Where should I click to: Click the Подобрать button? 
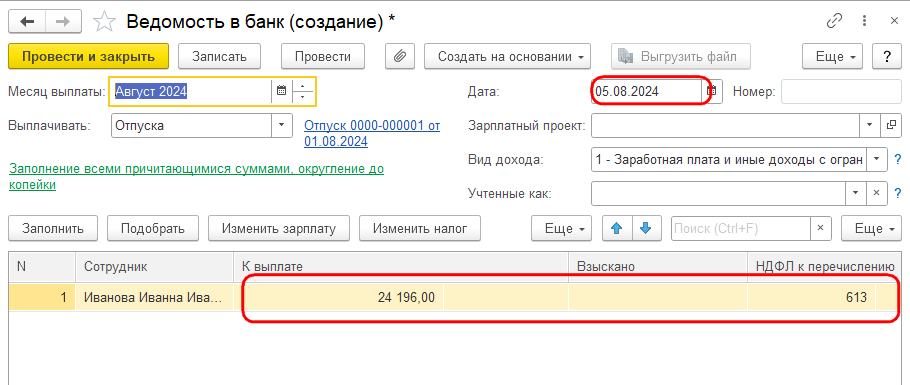point(153,229)
